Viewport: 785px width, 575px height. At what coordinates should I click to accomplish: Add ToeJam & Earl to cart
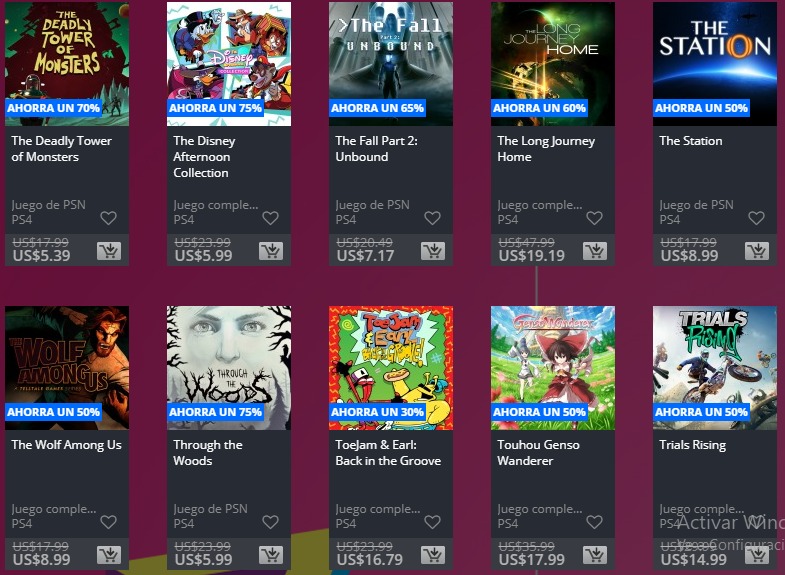tap(433, 555)
